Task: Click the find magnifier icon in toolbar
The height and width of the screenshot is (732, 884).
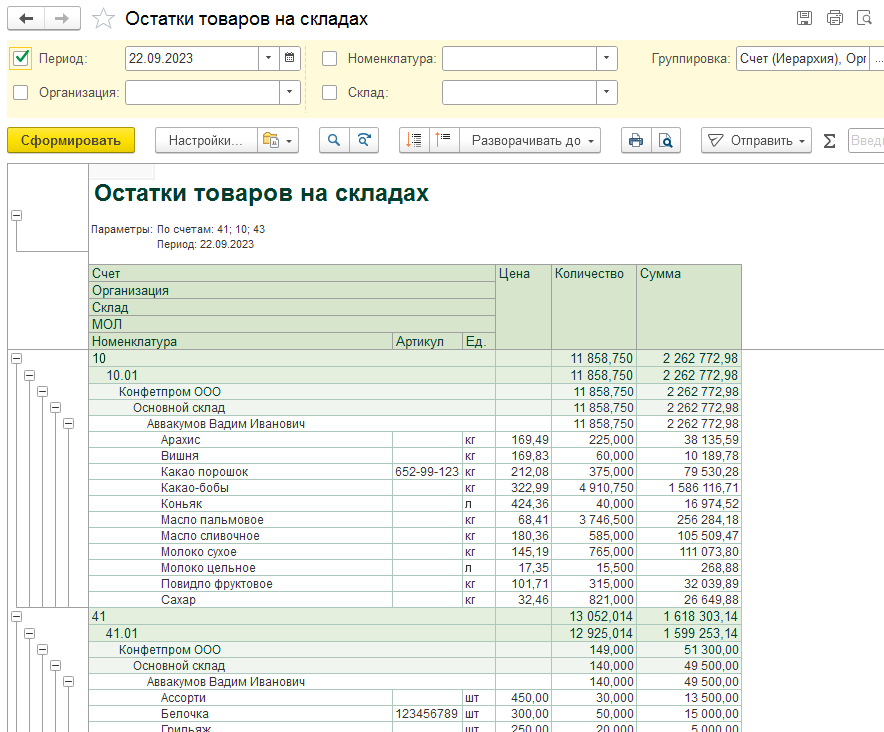Action: pyautogui.click(x=334, y=140)
